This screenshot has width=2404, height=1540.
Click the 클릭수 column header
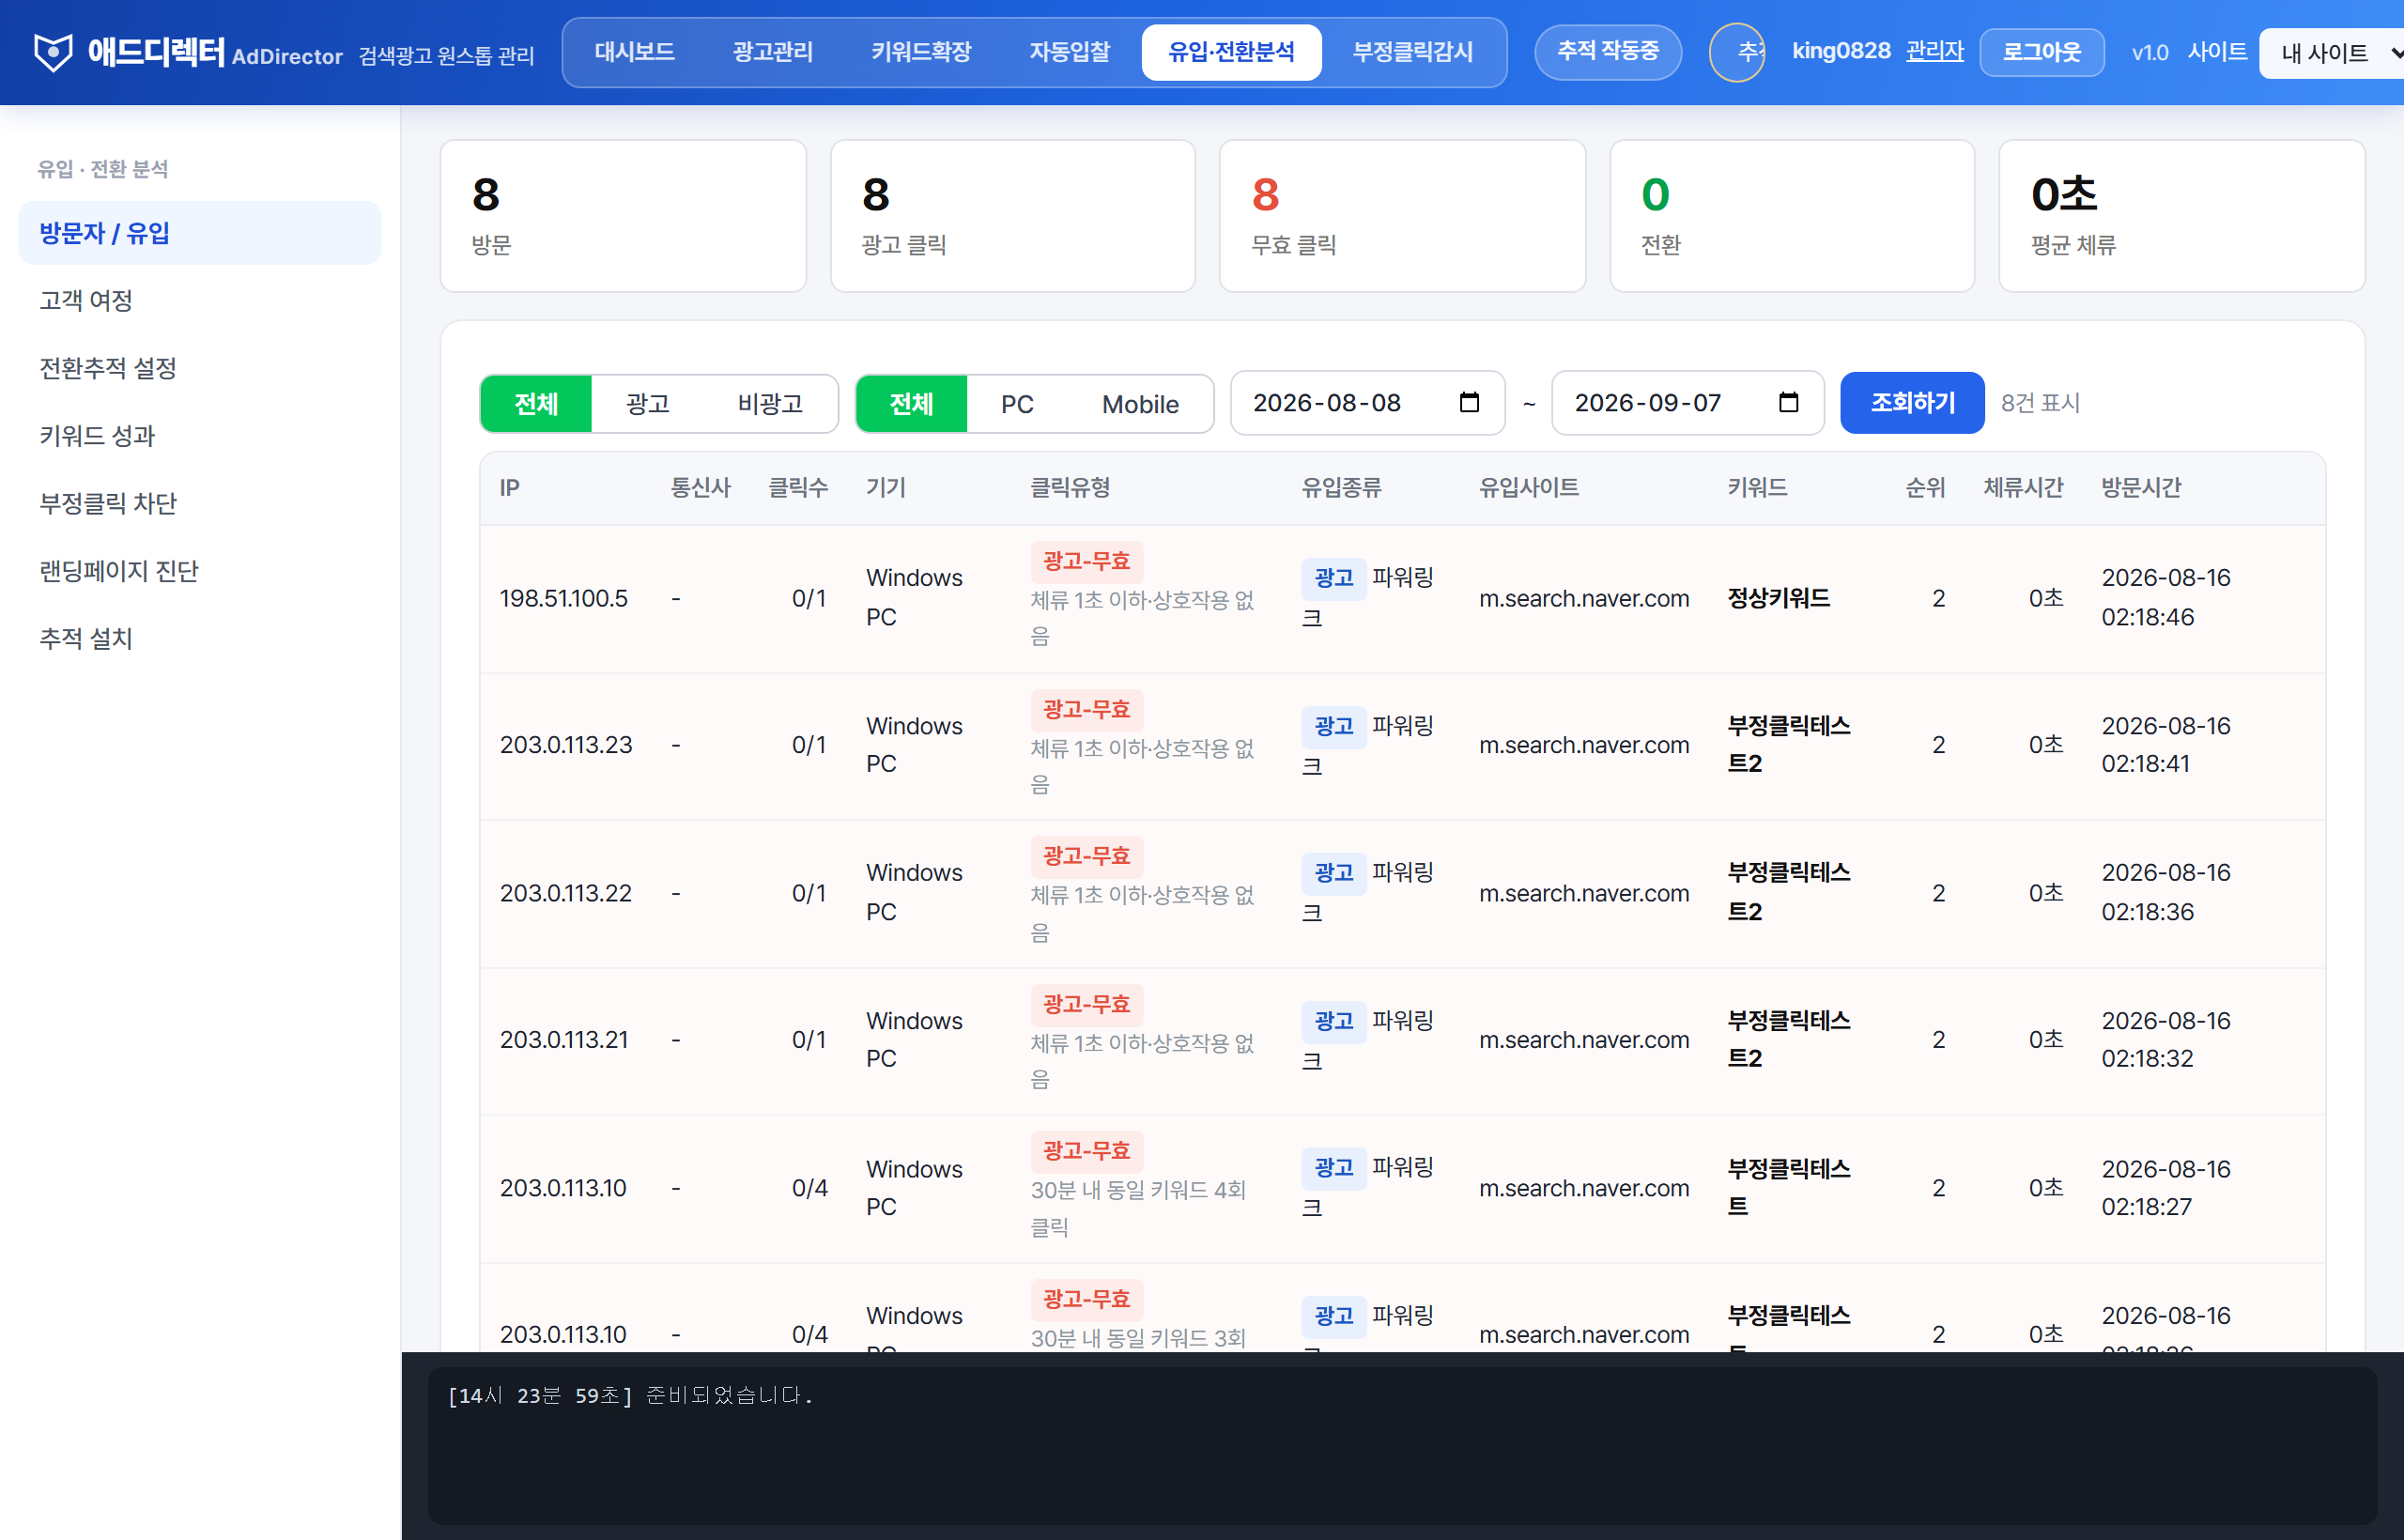(798, 488)
